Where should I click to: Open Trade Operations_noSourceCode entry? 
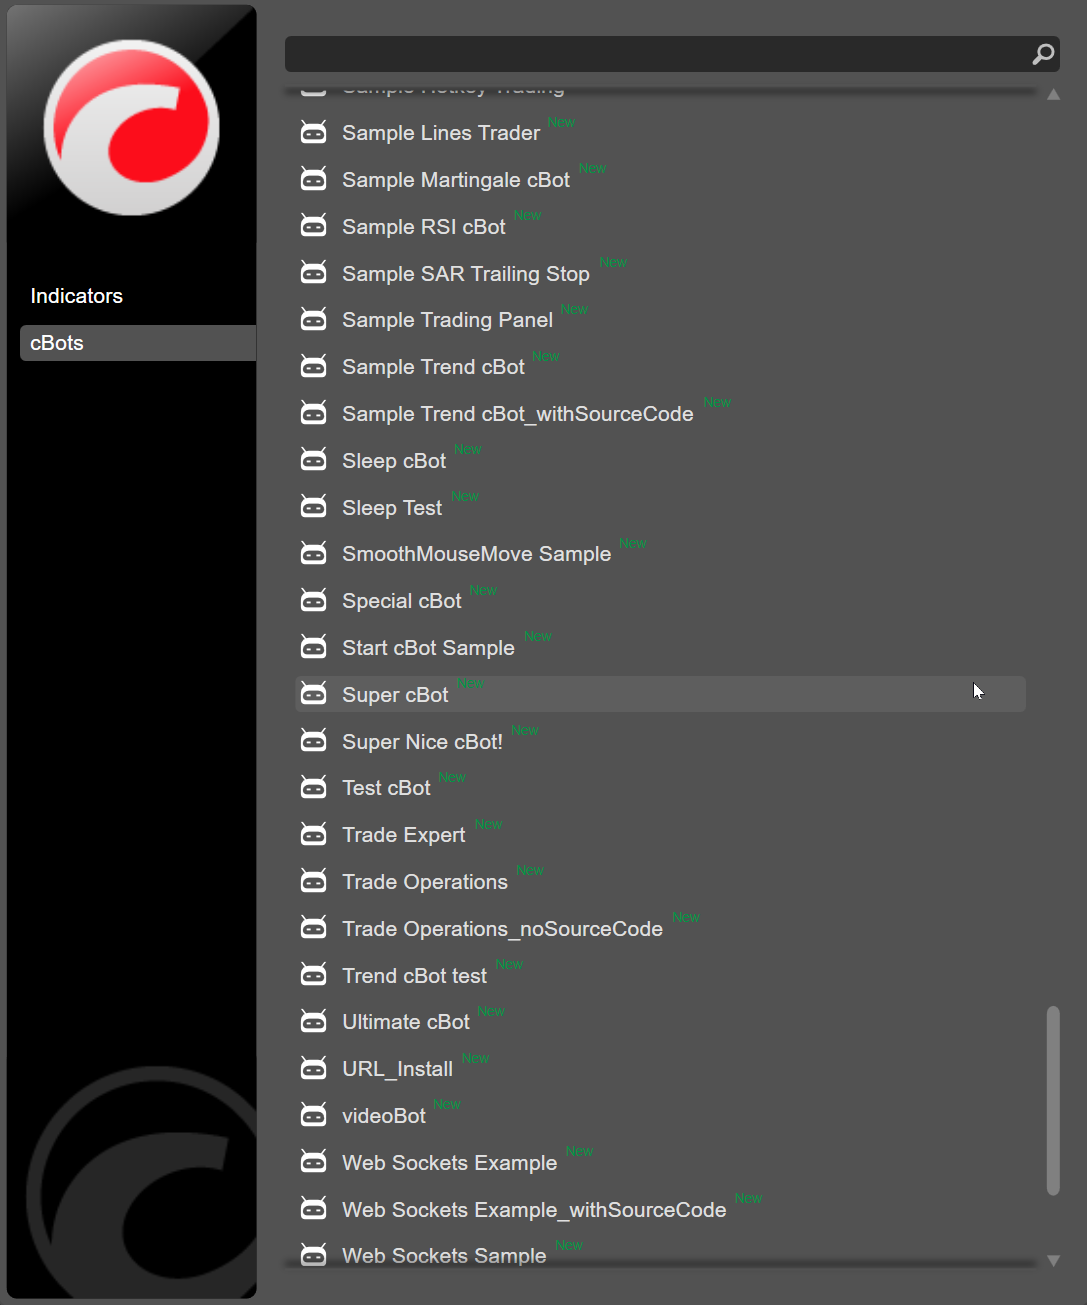[x=502, y=929]
